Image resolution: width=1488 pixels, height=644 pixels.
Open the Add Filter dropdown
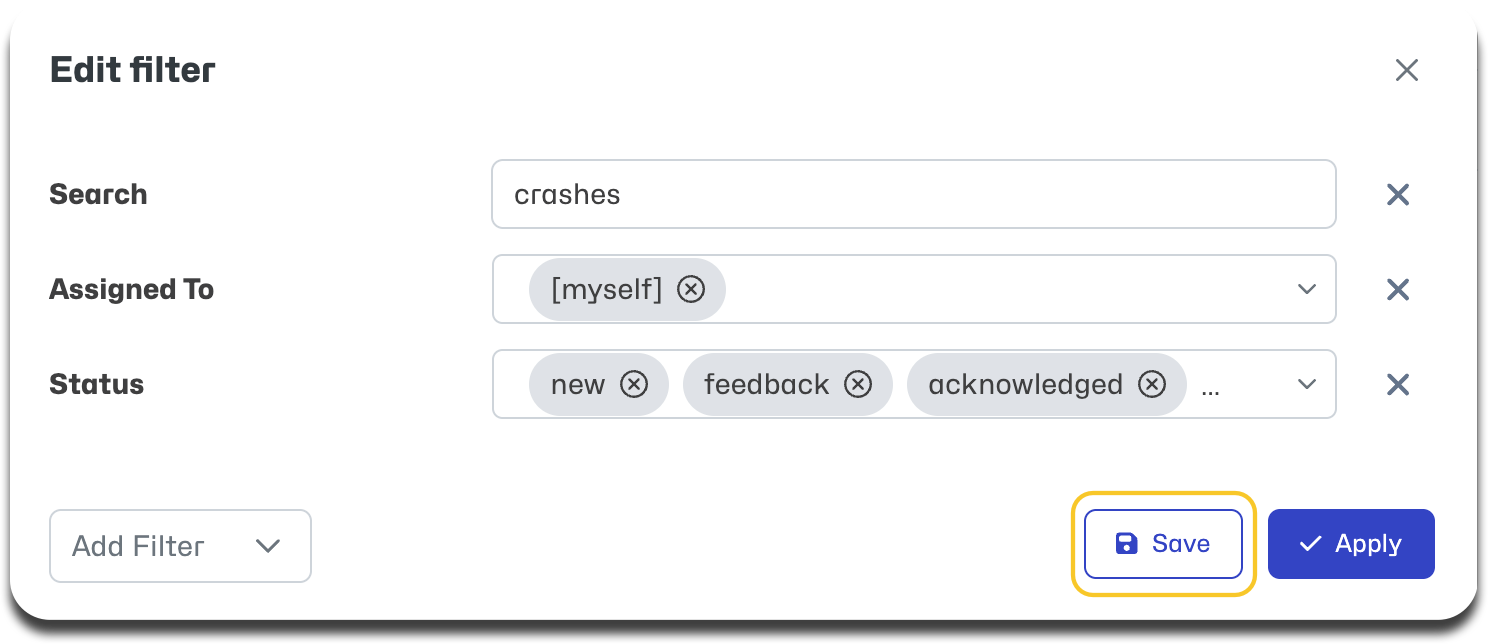coord(180,546)
